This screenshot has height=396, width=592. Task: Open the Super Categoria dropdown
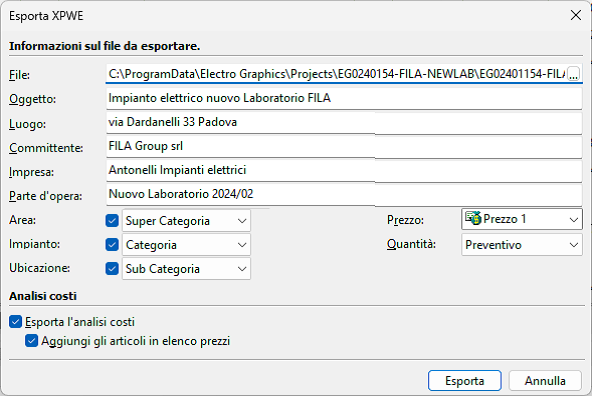(x=186, y=221)
